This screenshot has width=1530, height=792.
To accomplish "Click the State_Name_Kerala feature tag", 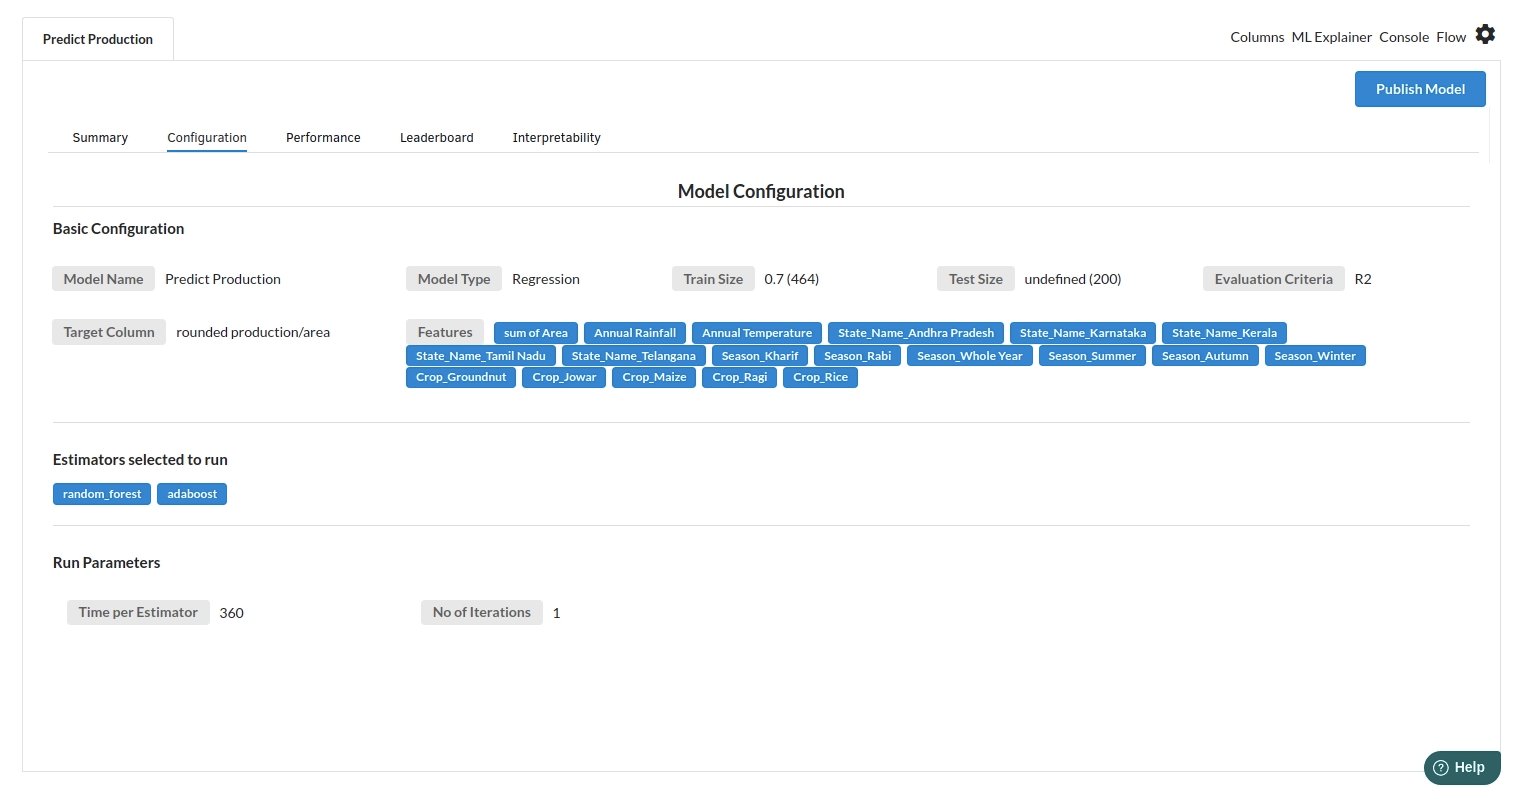I will 1224,333.
